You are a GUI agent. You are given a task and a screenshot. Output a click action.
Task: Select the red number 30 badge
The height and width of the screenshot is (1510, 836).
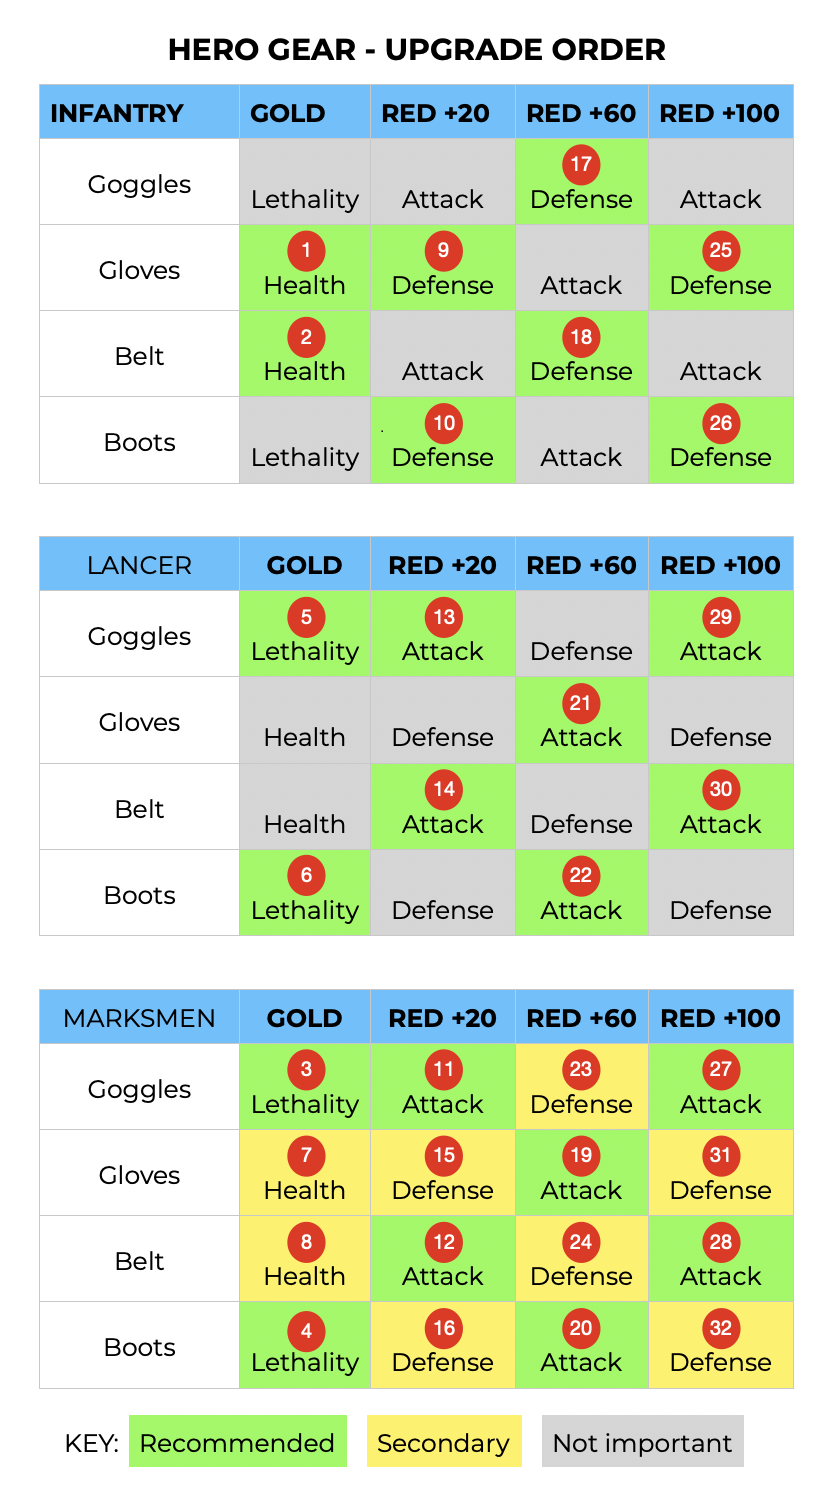coord(720,789)
